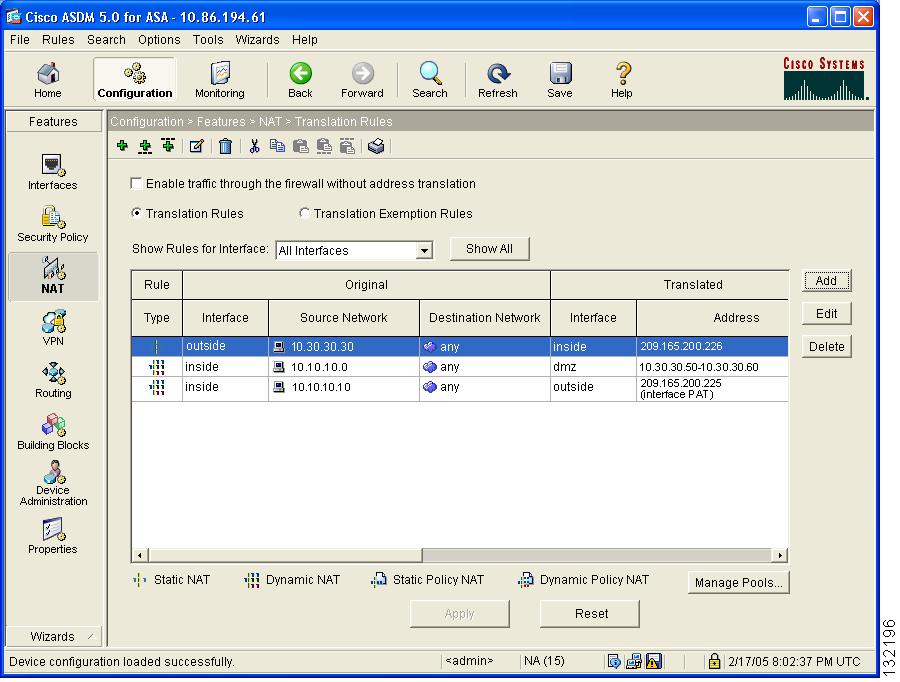Open the Properties feature

click(53, 536)
